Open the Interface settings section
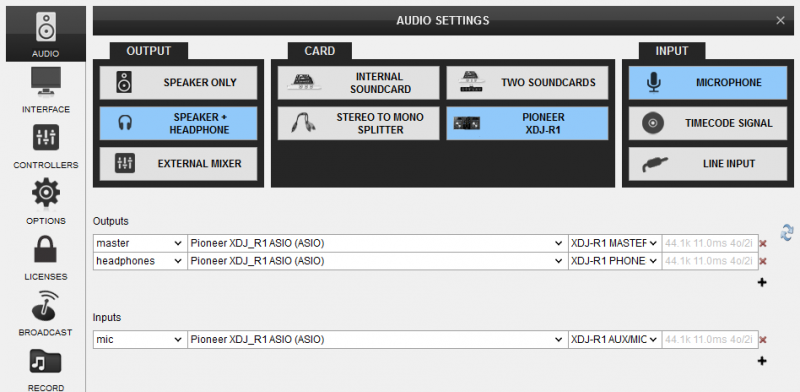This screenshot has height=392, width=800. 46,90
